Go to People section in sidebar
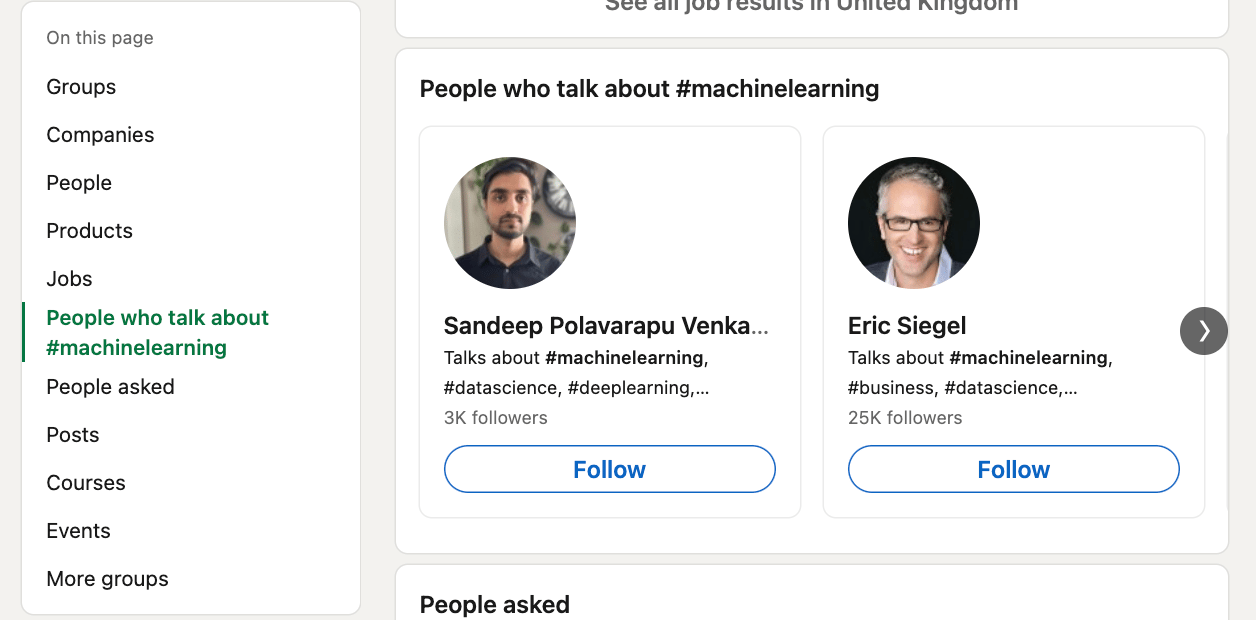This screenshot has width=1256, height=620. click(x=79, y=183)
